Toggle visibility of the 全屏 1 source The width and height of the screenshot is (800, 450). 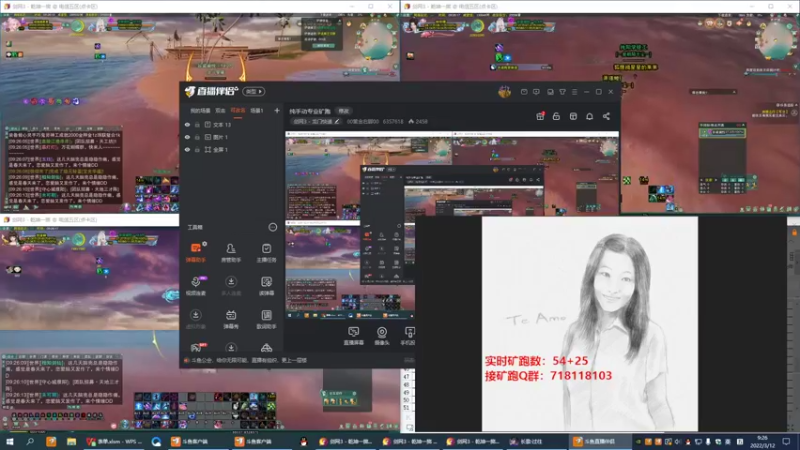[187, 149]
